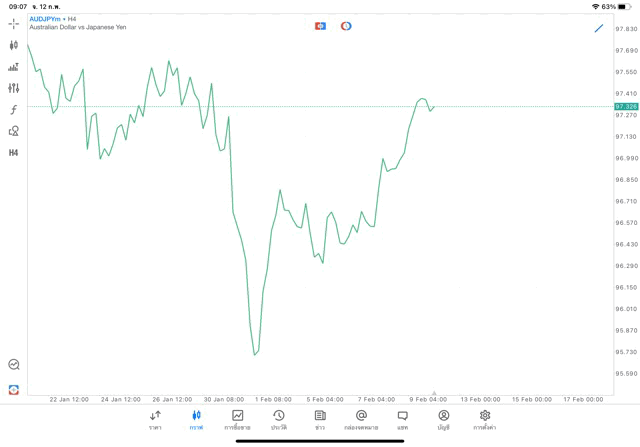Open the Mailbox tab (กล่องจดหมาย)
Image resolution: width=640 pixels, height=447 pixels.
coord(361,420)
